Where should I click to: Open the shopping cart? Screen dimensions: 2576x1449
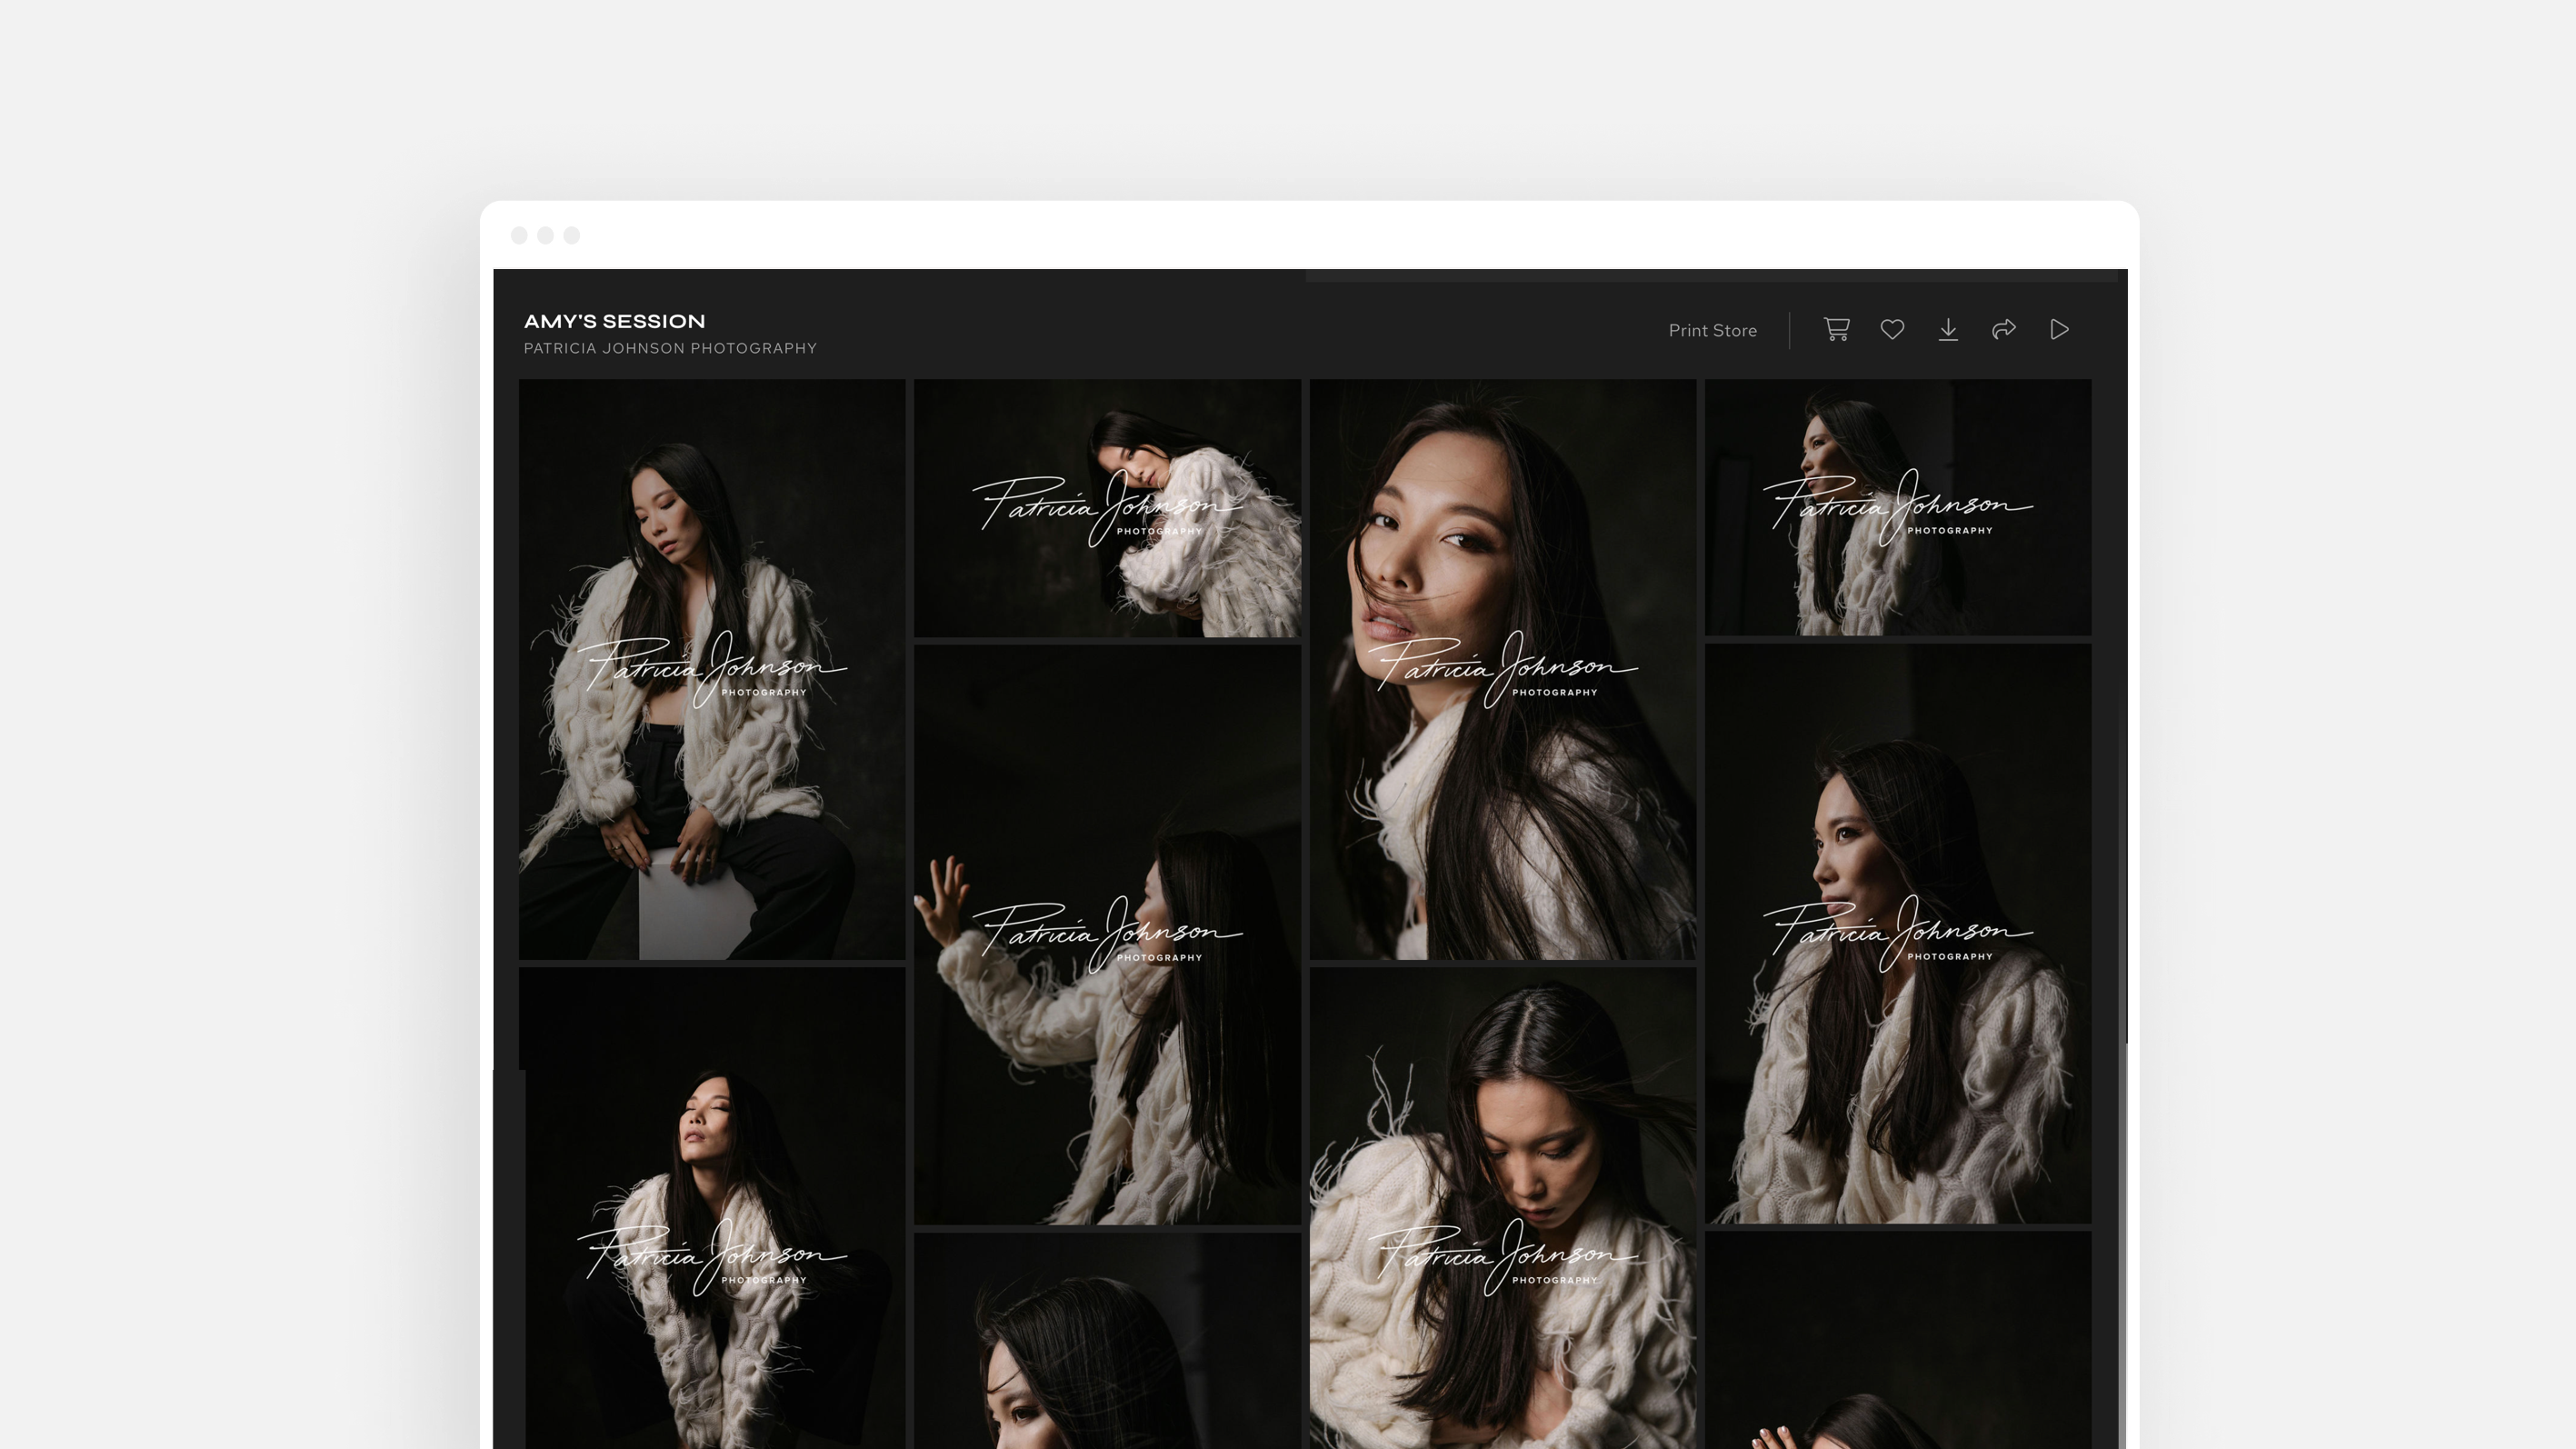(x=1837, y=329)
